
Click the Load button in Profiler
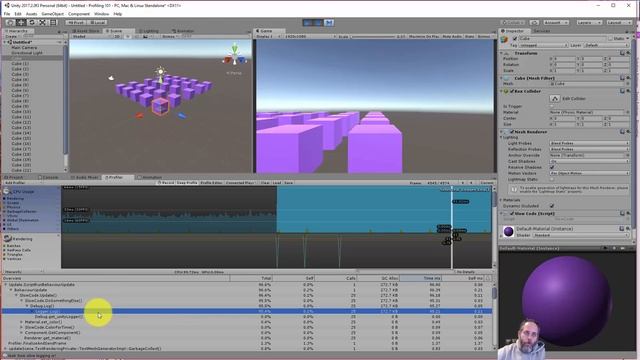(277, 183)
